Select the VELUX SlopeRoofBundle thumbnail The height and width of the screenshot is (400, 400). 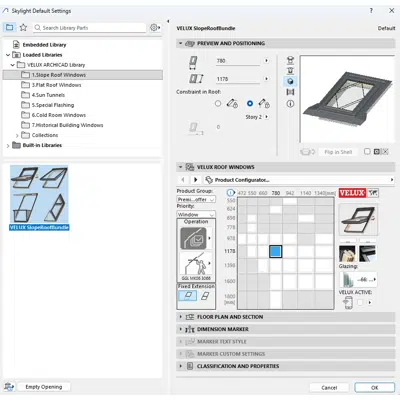(39, 198)
